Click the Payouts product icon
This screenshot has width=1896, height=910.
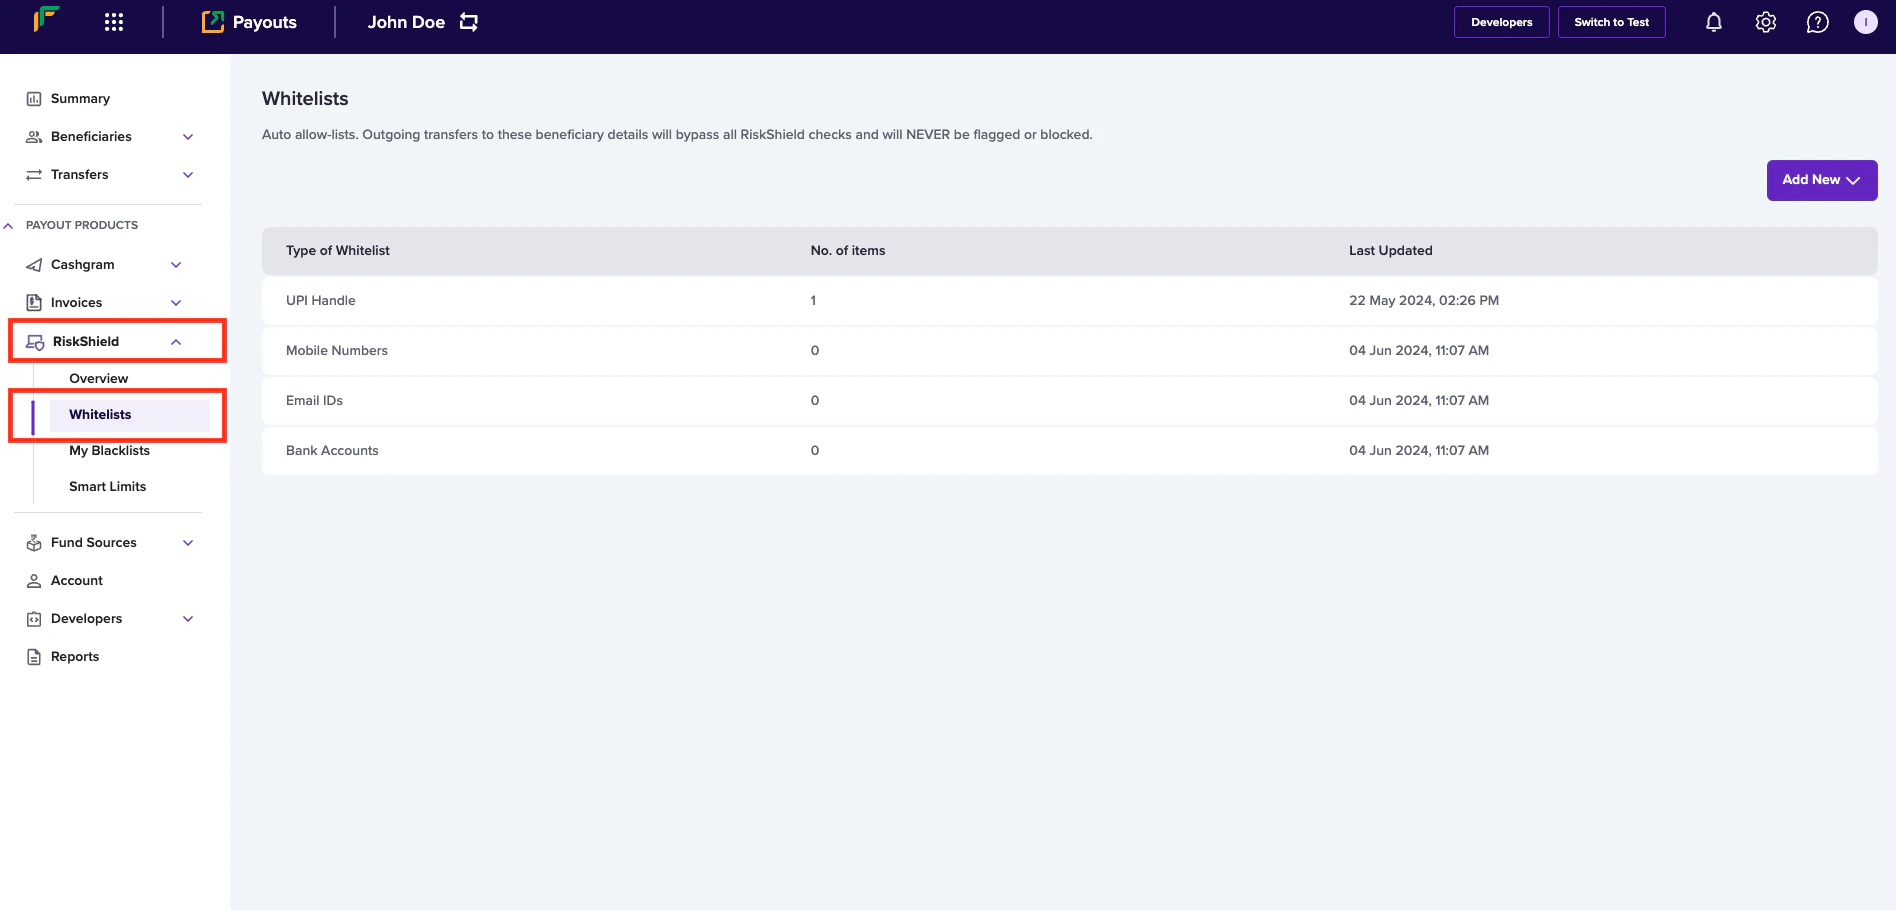click(213, 22)
